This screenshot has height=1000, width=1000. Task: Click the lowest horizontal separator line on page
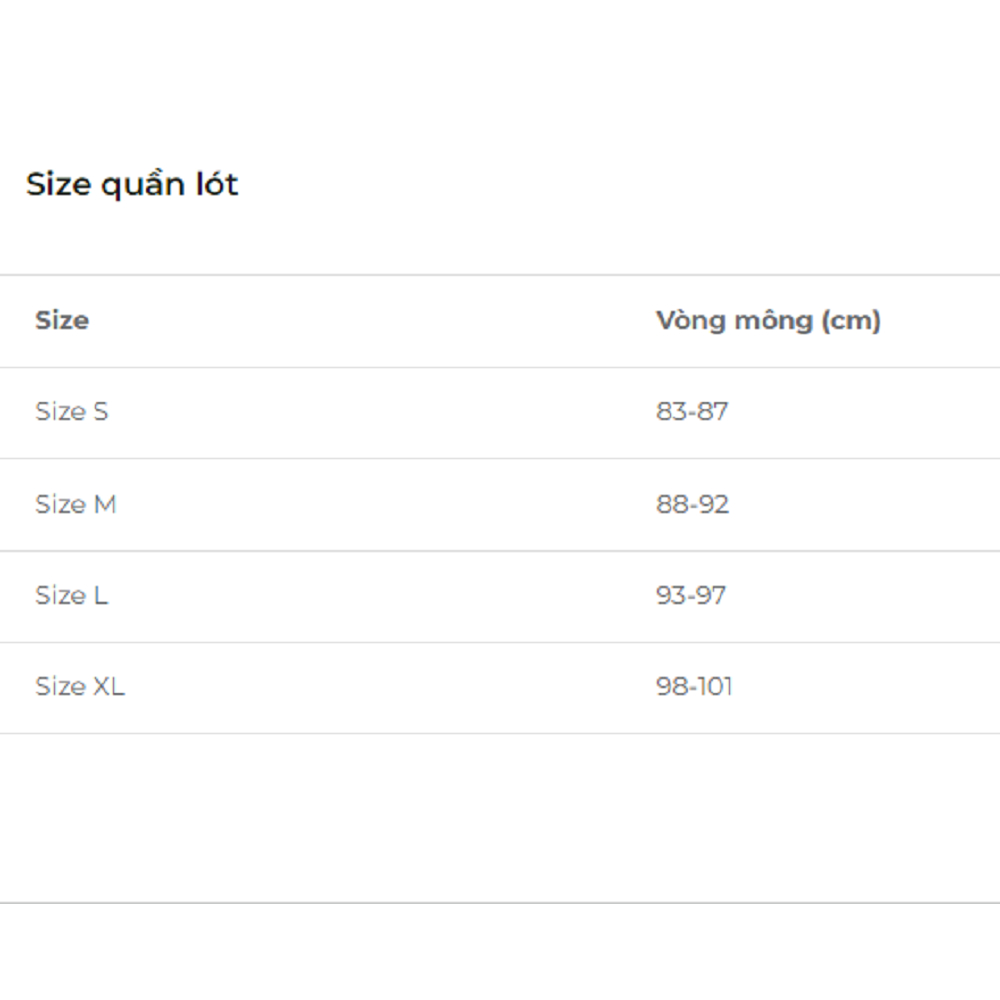pyautogui.click(x=500, y=903)
